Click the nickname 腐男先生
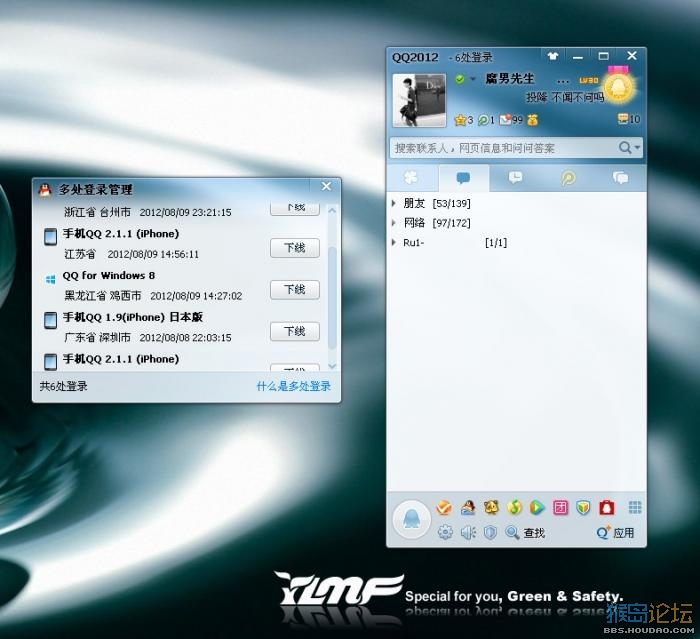 [x=509, y=79]
